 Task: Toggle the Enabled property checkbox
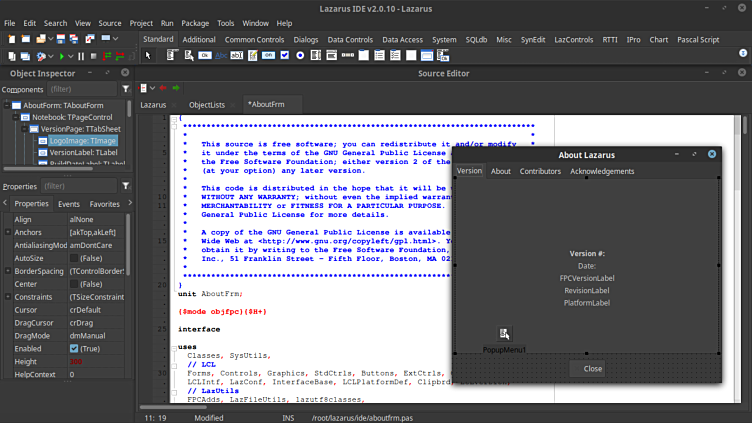(74, 347)
